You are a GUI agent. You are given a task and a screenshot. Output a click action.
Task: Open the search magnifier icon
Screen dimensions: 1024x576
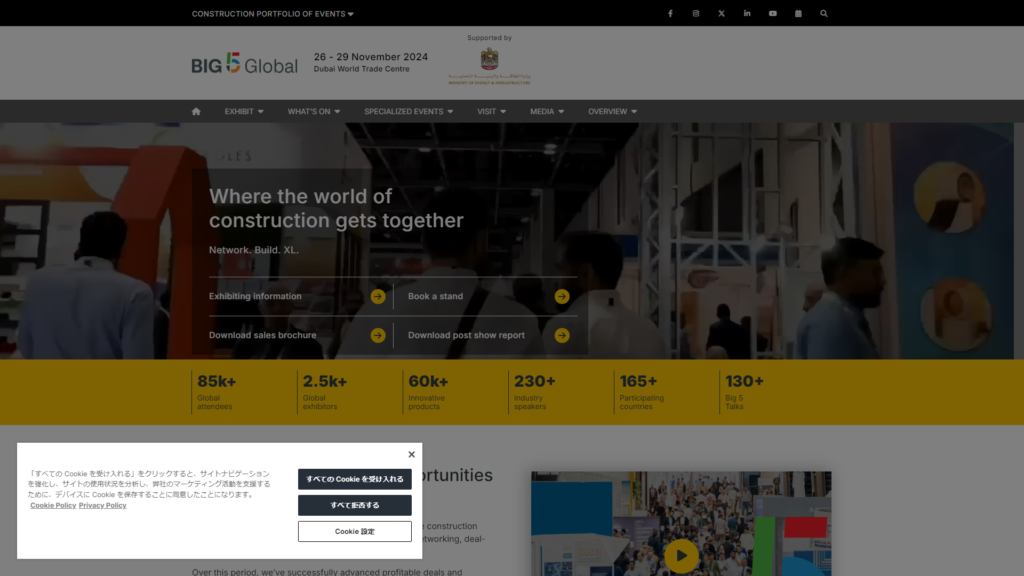pyautogui.click(x=824, y=13)
